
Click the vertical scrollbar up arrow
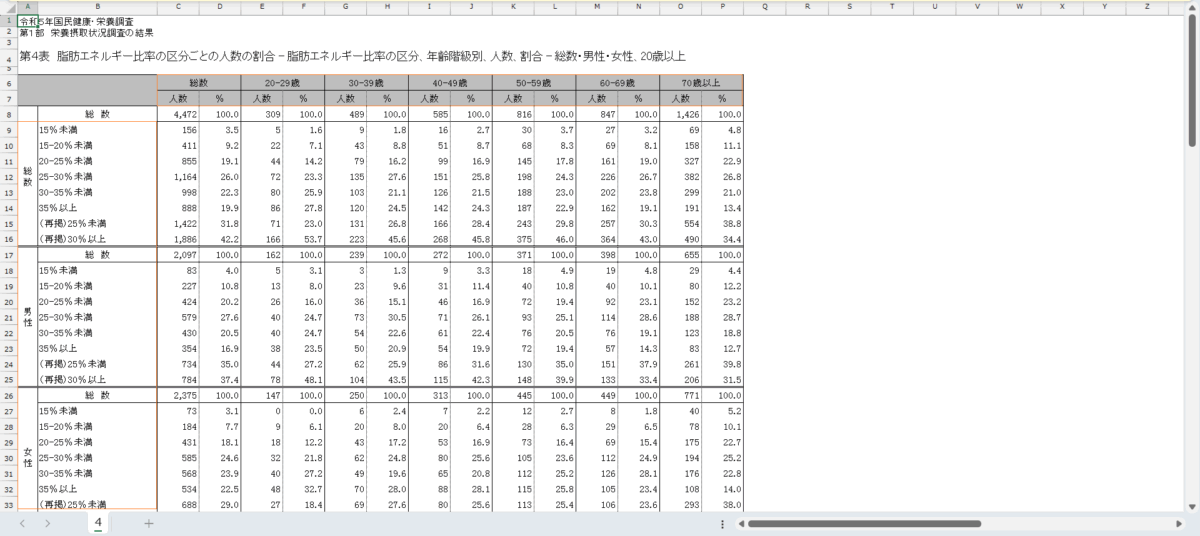[1192, 6]
